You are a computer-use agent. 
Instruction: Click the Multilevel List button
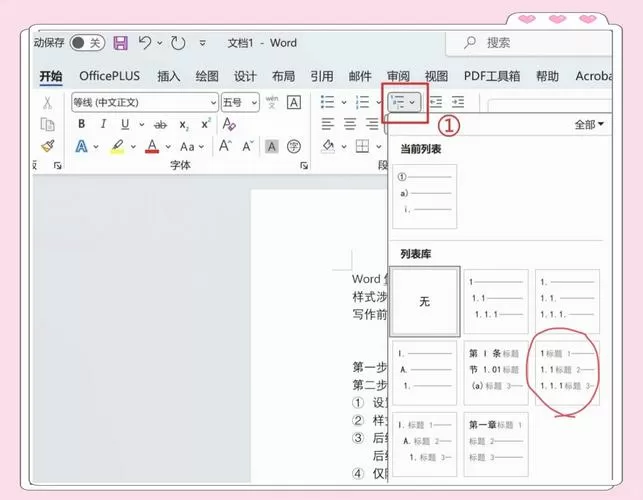(x=404, y=102)
